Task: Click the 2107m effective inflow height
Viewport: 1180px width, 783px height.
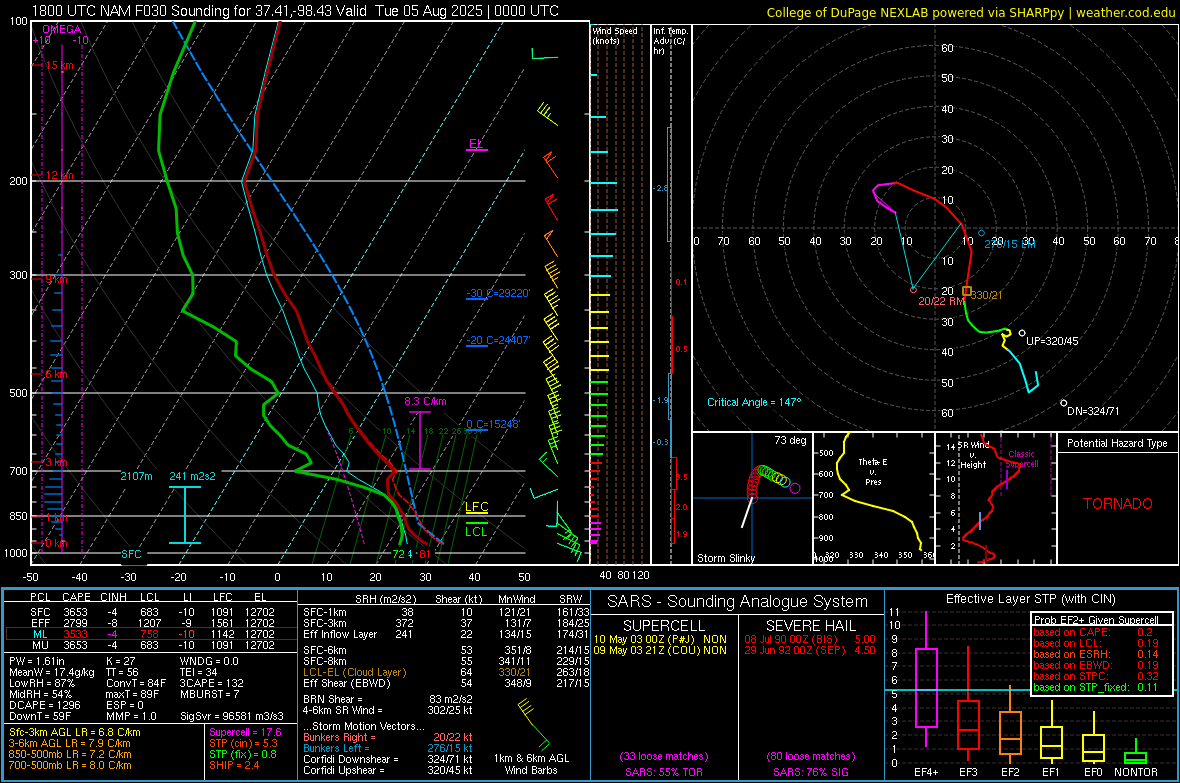Action: coord(136,476)
